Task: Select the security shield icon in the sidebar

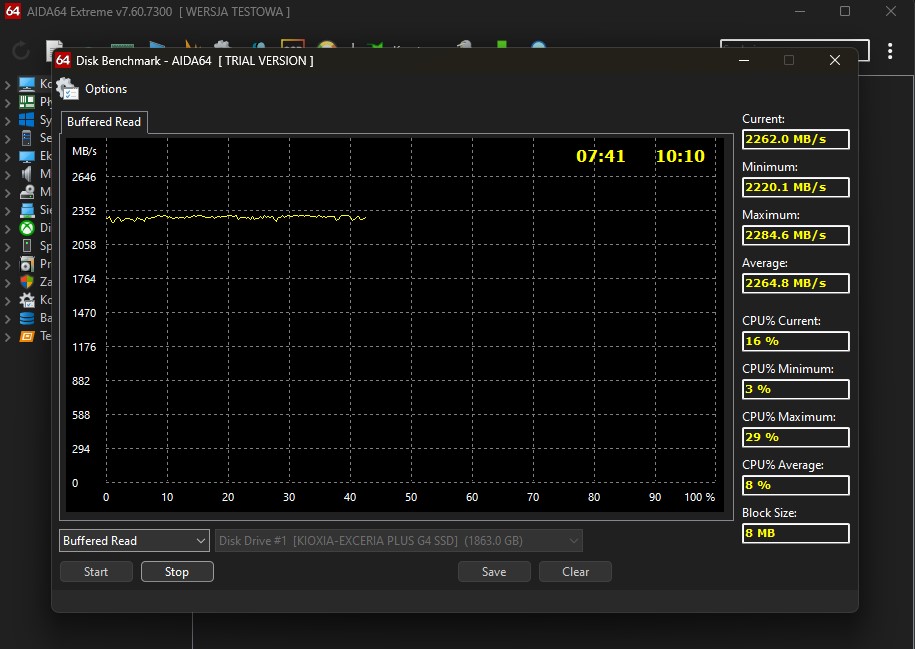Action: pyautogui.click(x=27, y=282)
